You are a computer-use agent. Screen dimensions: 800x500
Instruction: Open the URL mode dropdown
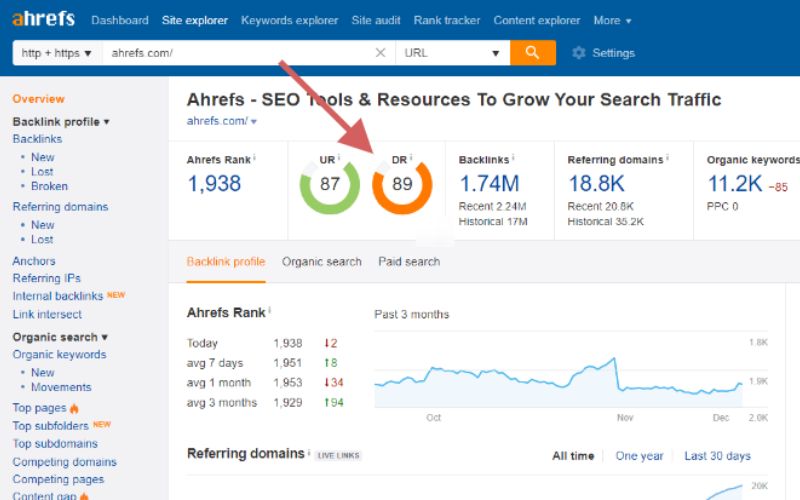coord(452,53)
